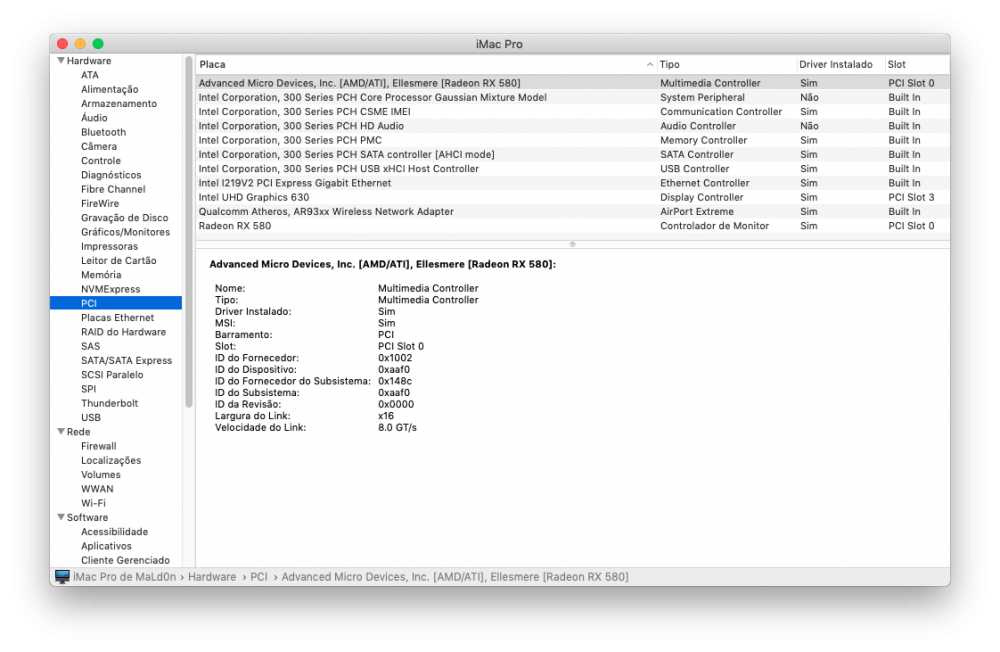Click the Ellesmere entry in path bar
1000x652 pixels.
click(x=455, y=577)
